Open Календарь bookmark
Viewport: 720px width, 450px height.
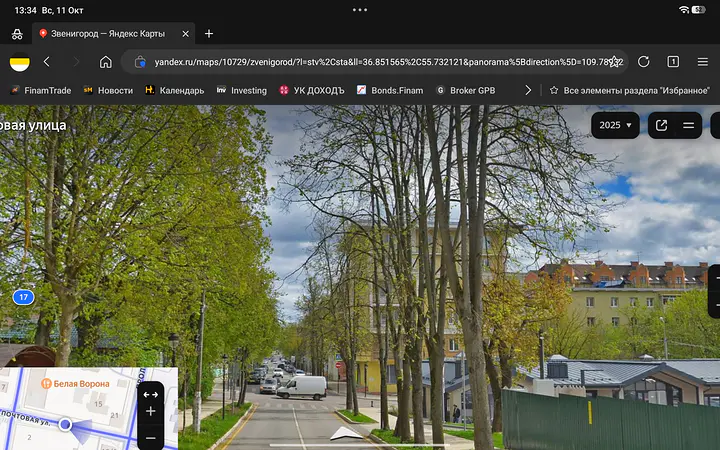pos(174,90)
